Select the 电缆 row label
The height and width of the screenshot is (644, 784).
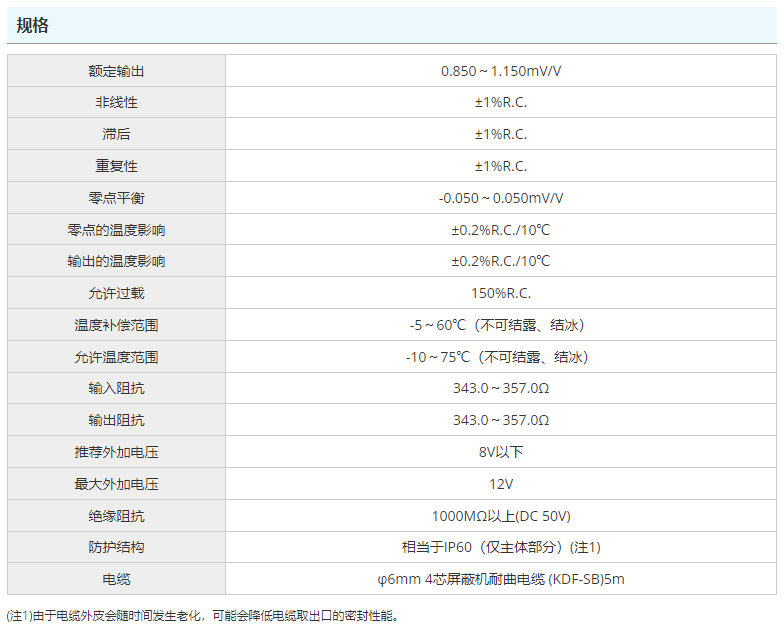pyautogui.click(x=116, y=579)
